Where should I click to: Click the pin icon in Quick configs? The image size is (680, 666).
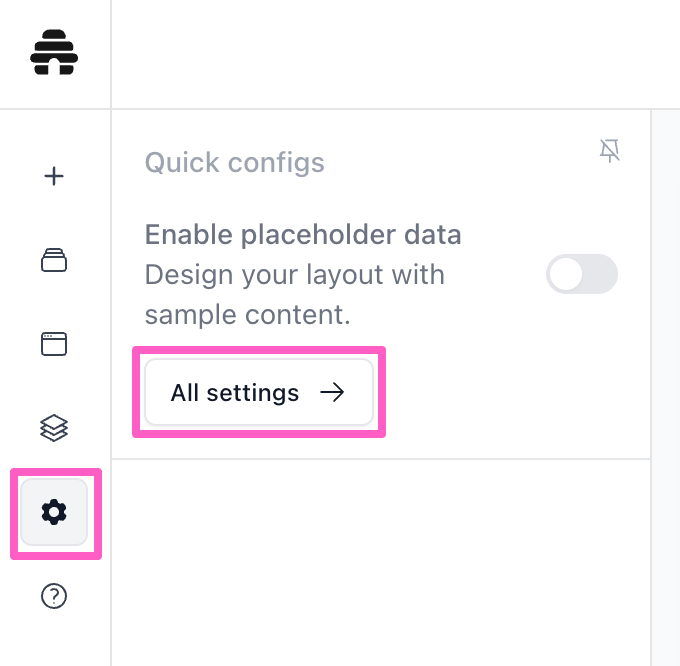[609, 151]
